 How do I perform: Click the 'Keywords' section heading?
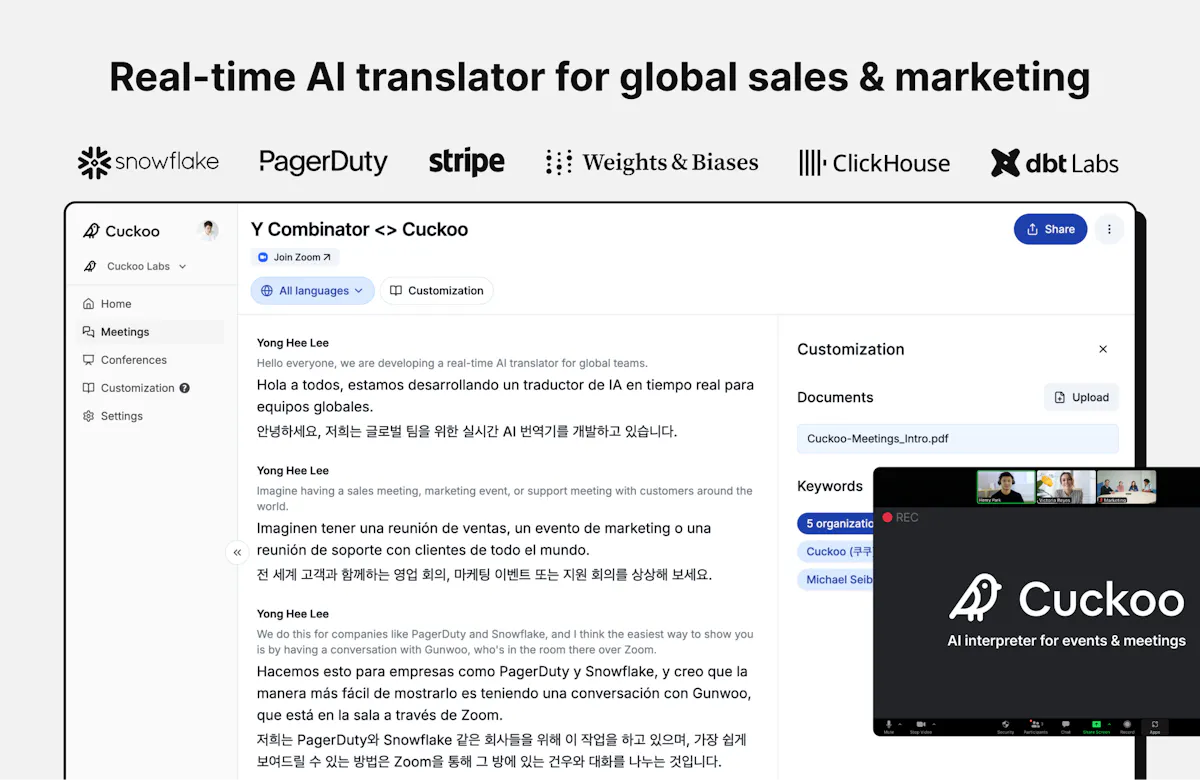[x=830, y=486]
